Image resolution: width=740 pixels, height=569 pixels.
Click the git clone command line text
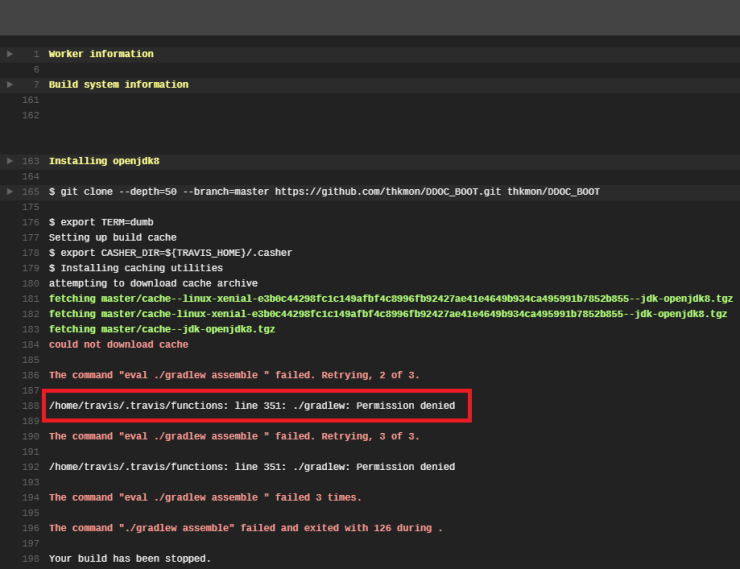pos(324,191)
